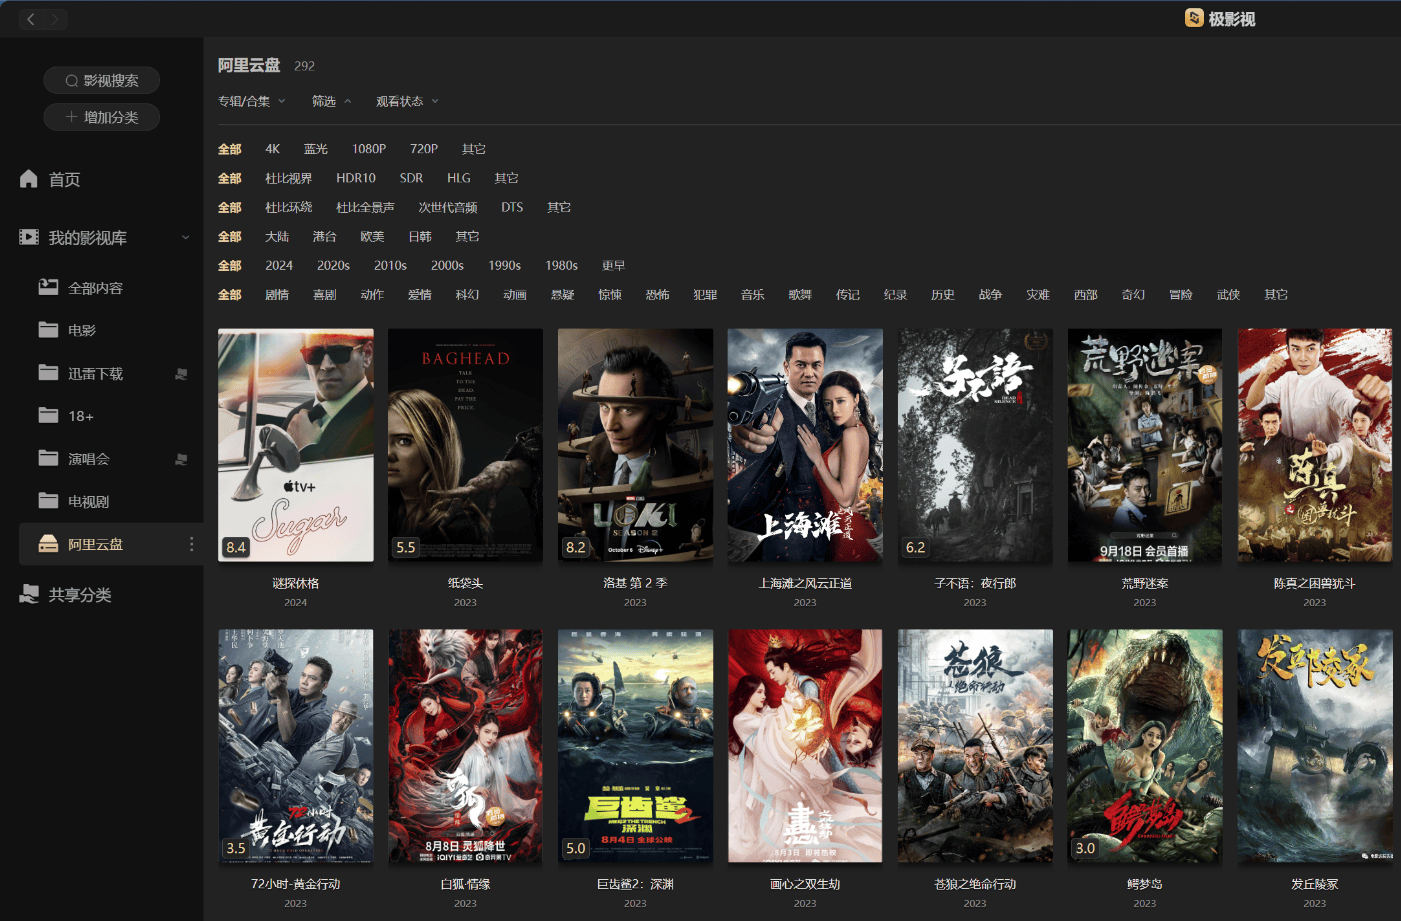This screenshot has height=921, width=1401.
Task: Expand the 专辑/合集 dropdown
Action: 252,101
